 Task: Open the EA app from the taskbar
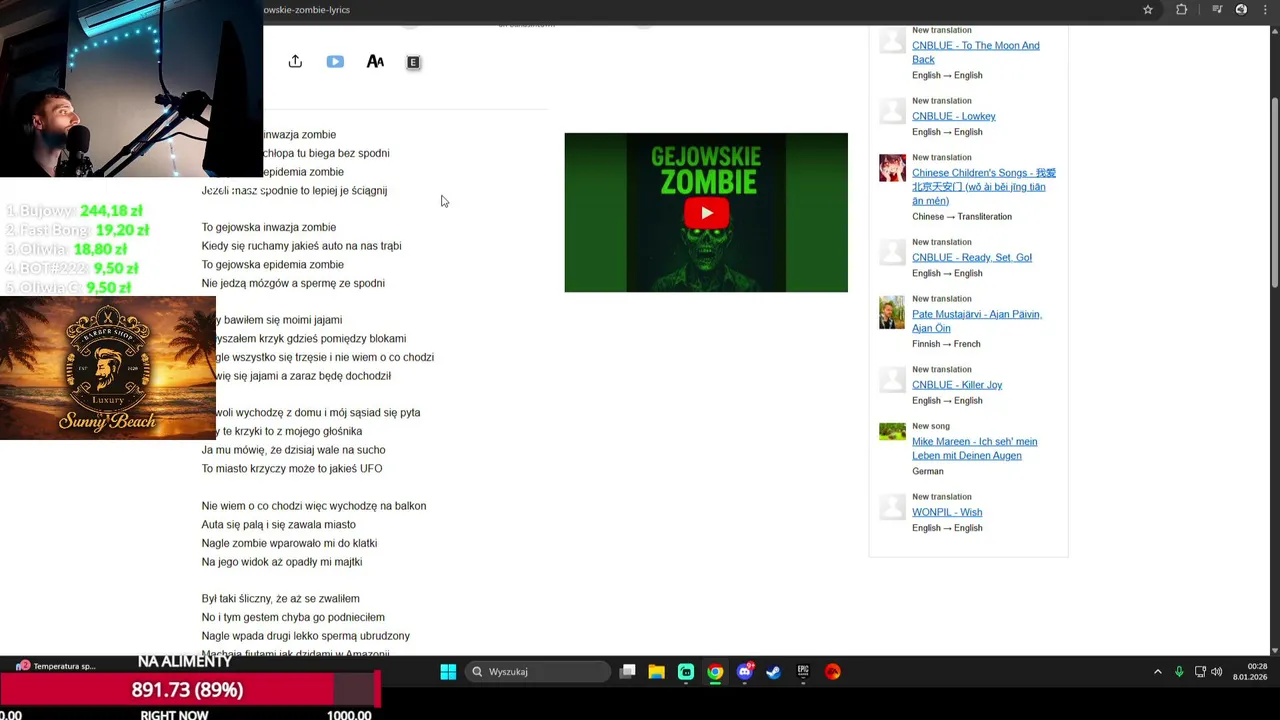click(x=832, y=672)
